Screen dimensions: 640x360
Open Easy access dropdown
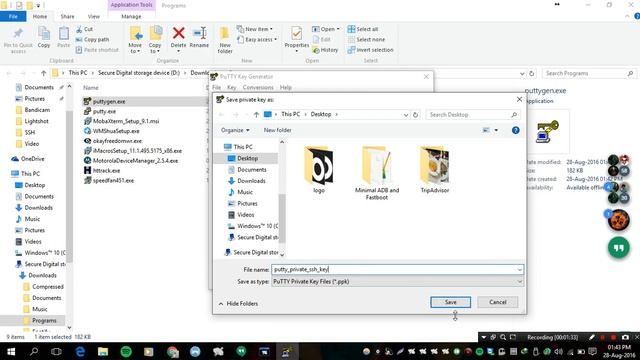click(x=257, y=40)
